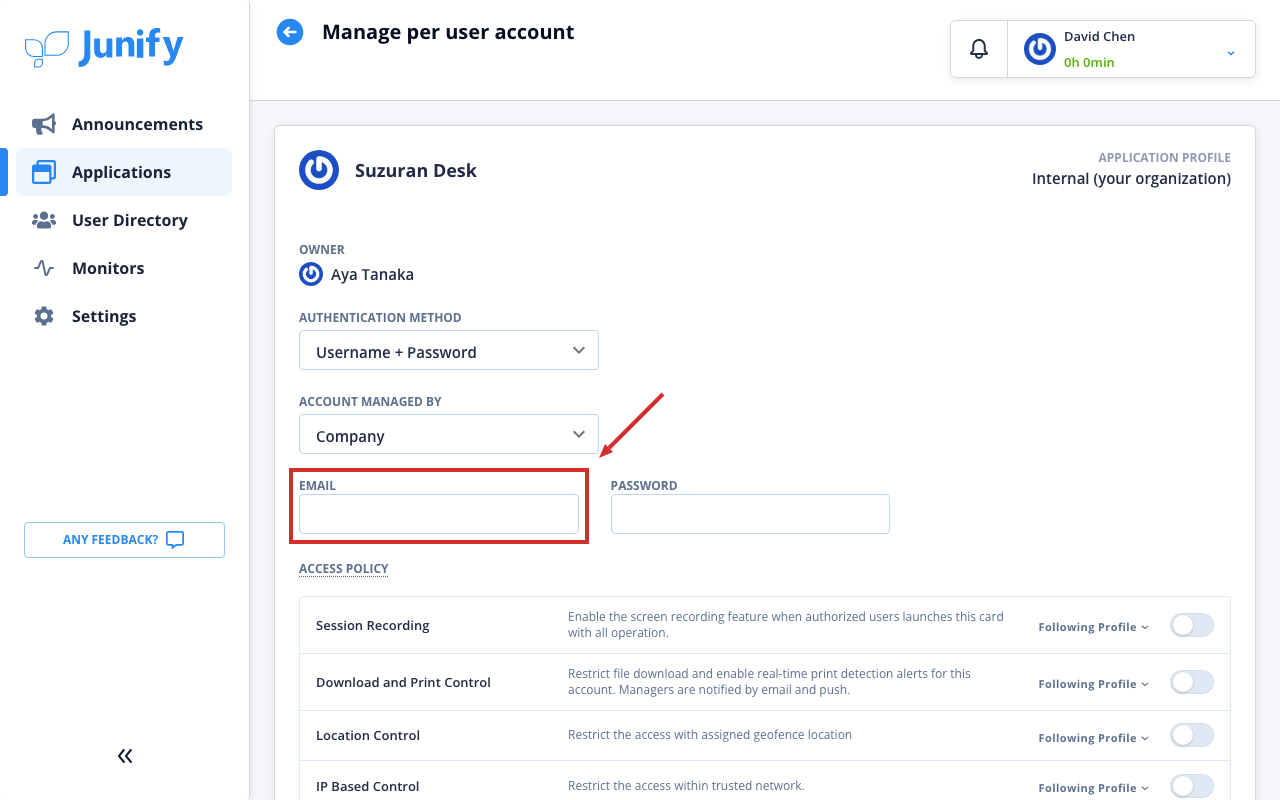1280x800 pixels.
Task: Open Following Profile dropdown for IP Based Control
Action: click(1094, 788)
